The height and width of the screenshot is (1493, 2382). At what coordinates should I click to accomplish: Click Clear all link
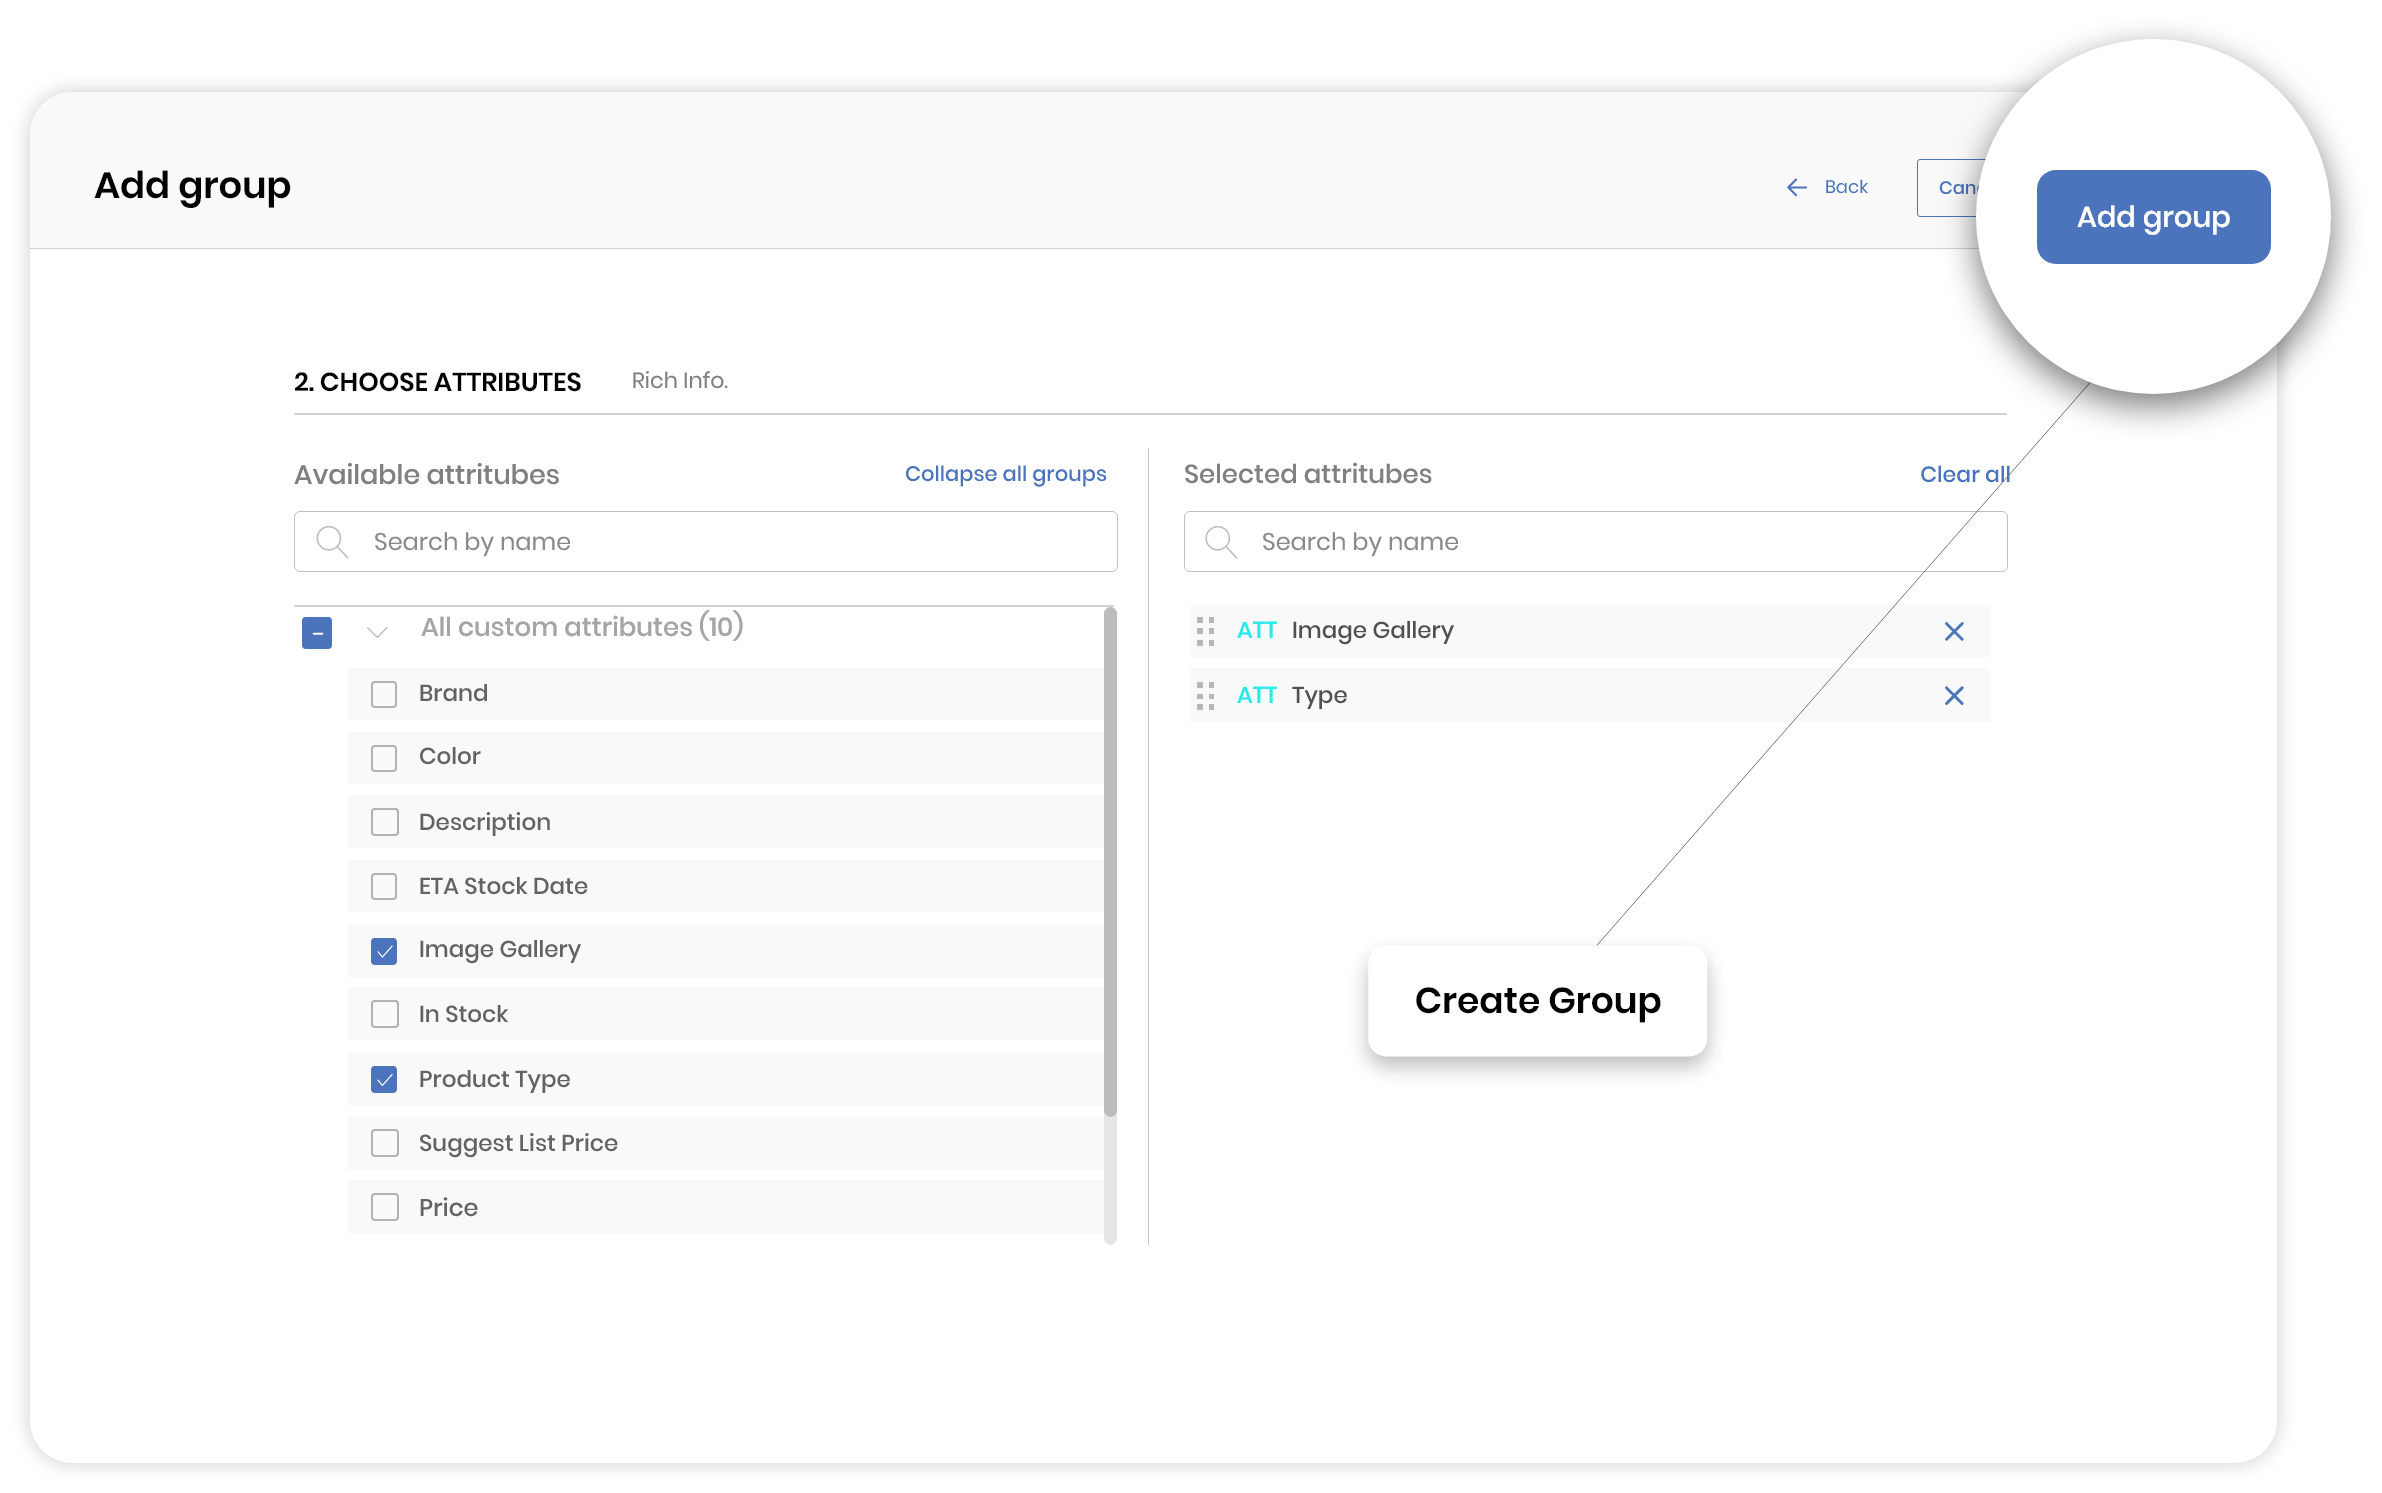pyautogui.click(x=1963, y=474)
